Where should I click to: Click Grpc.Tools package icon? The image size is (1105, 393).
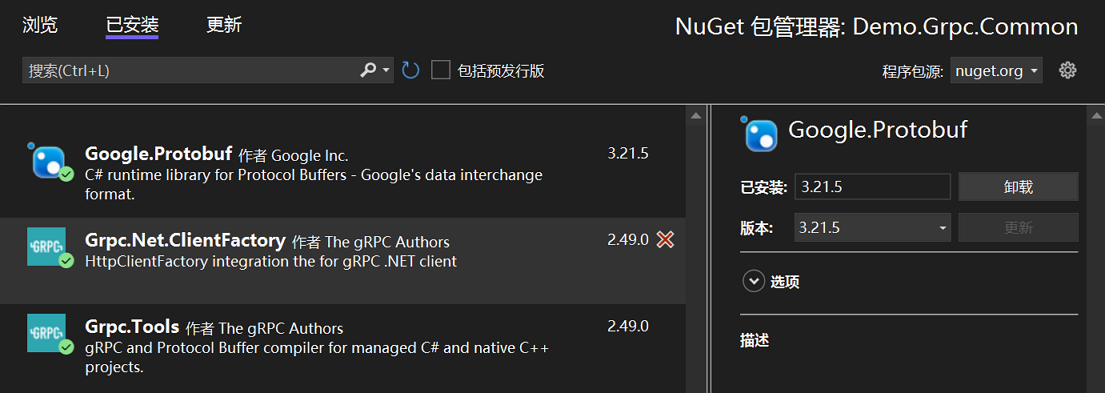tap(49, 334)
